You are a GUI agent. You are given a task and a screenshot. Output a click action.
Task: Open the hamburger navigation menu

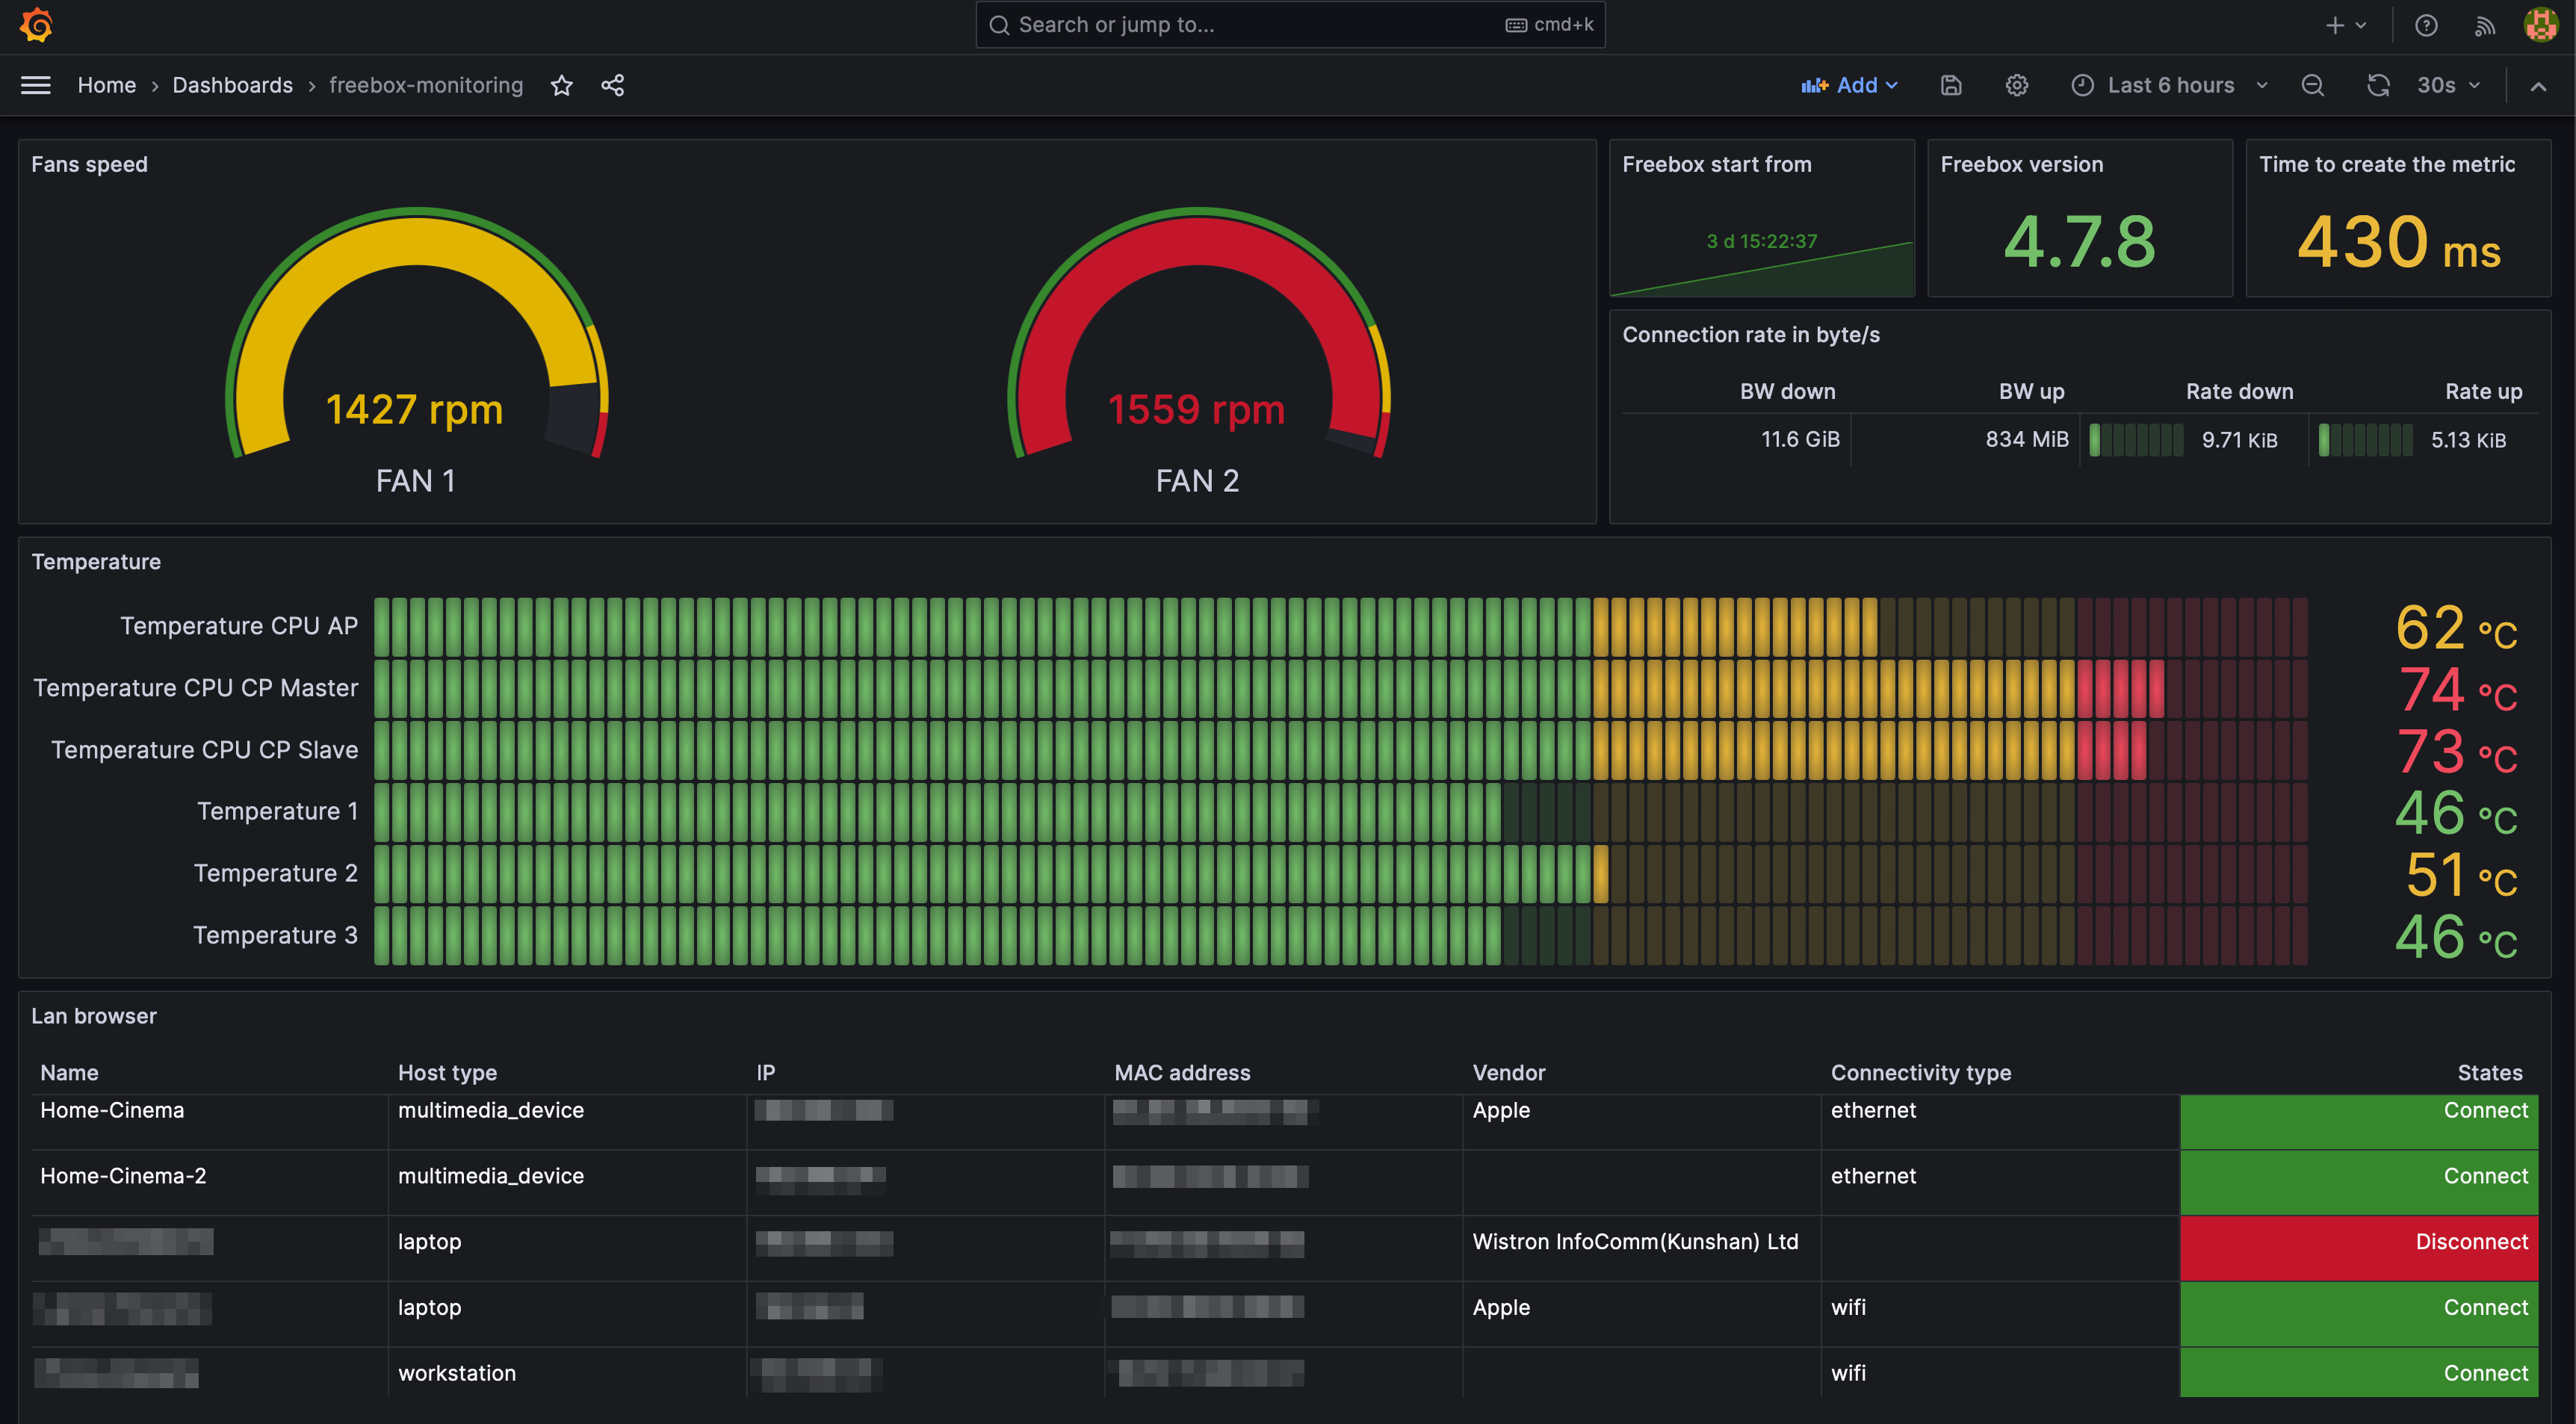coord(36,85)
